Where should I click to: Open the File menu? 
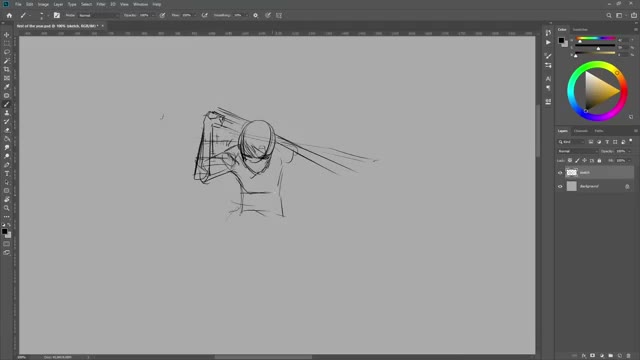click(x=18, y=4)
